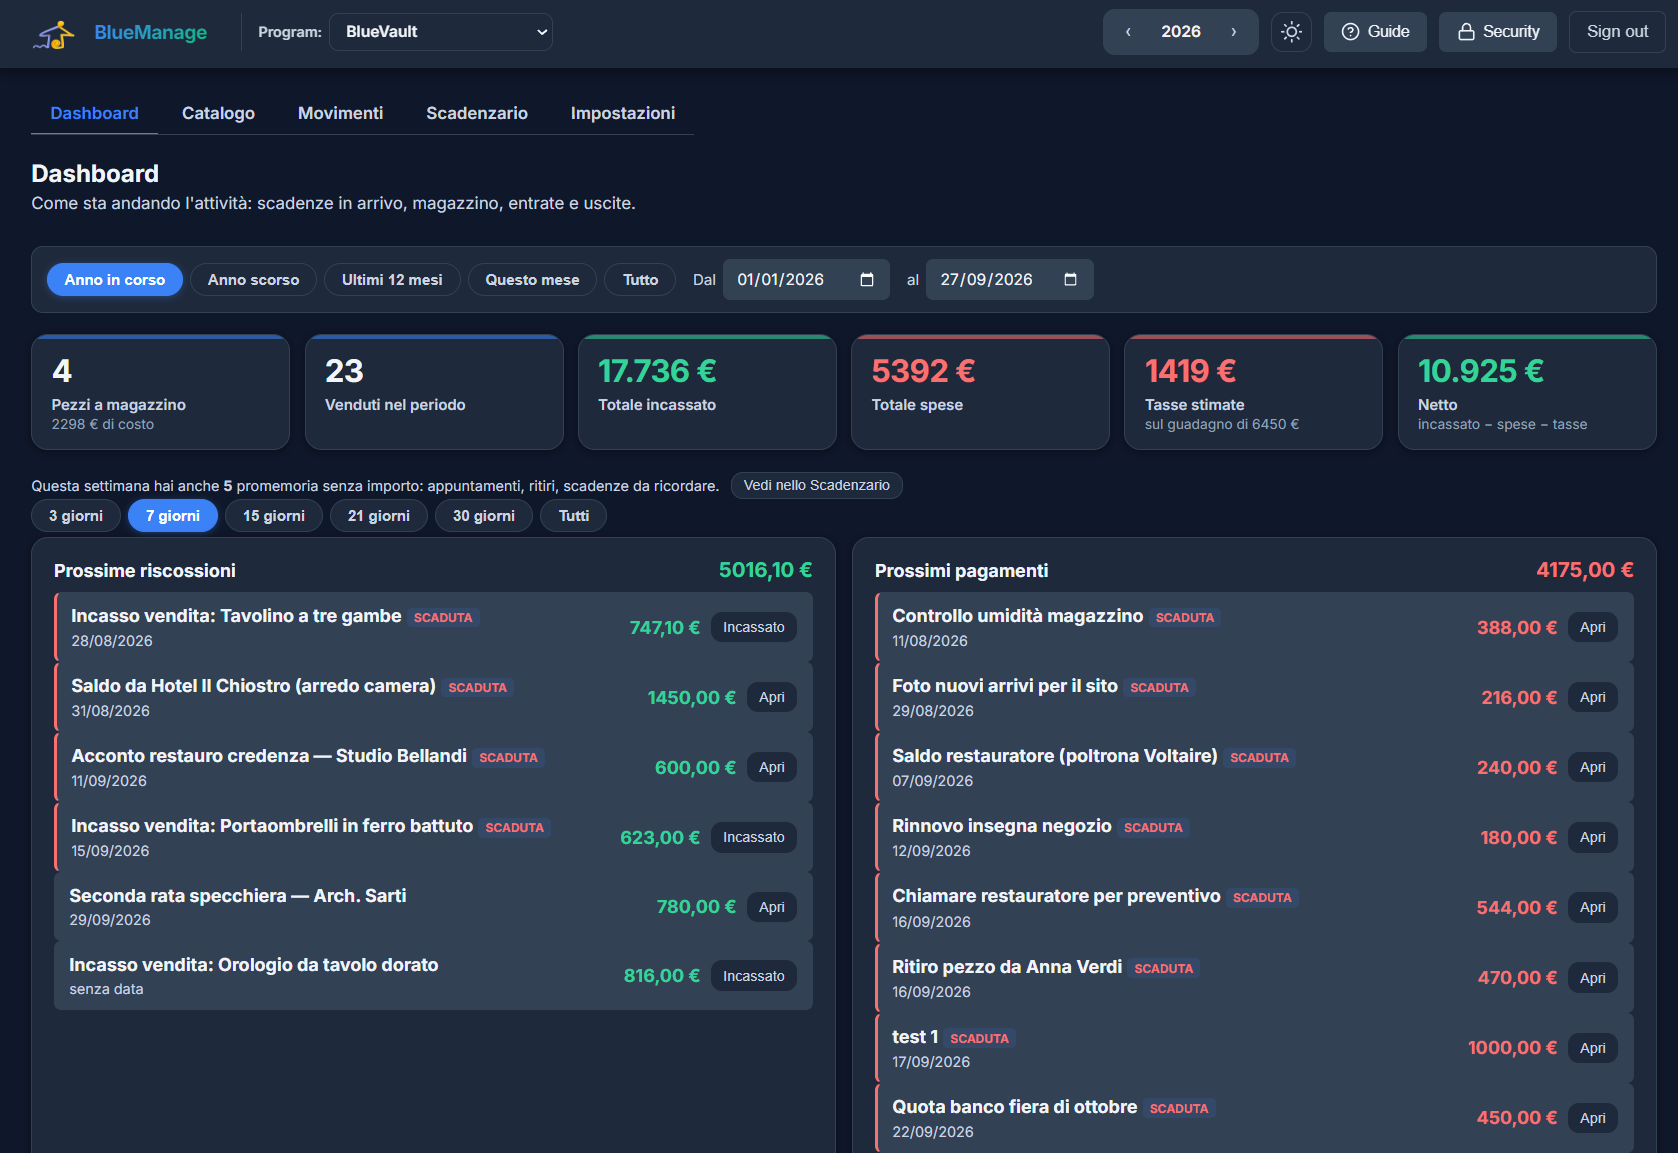Open the test 1 payment entry
This screenshot has width=1678, height=1153.
point(1593,1048)
